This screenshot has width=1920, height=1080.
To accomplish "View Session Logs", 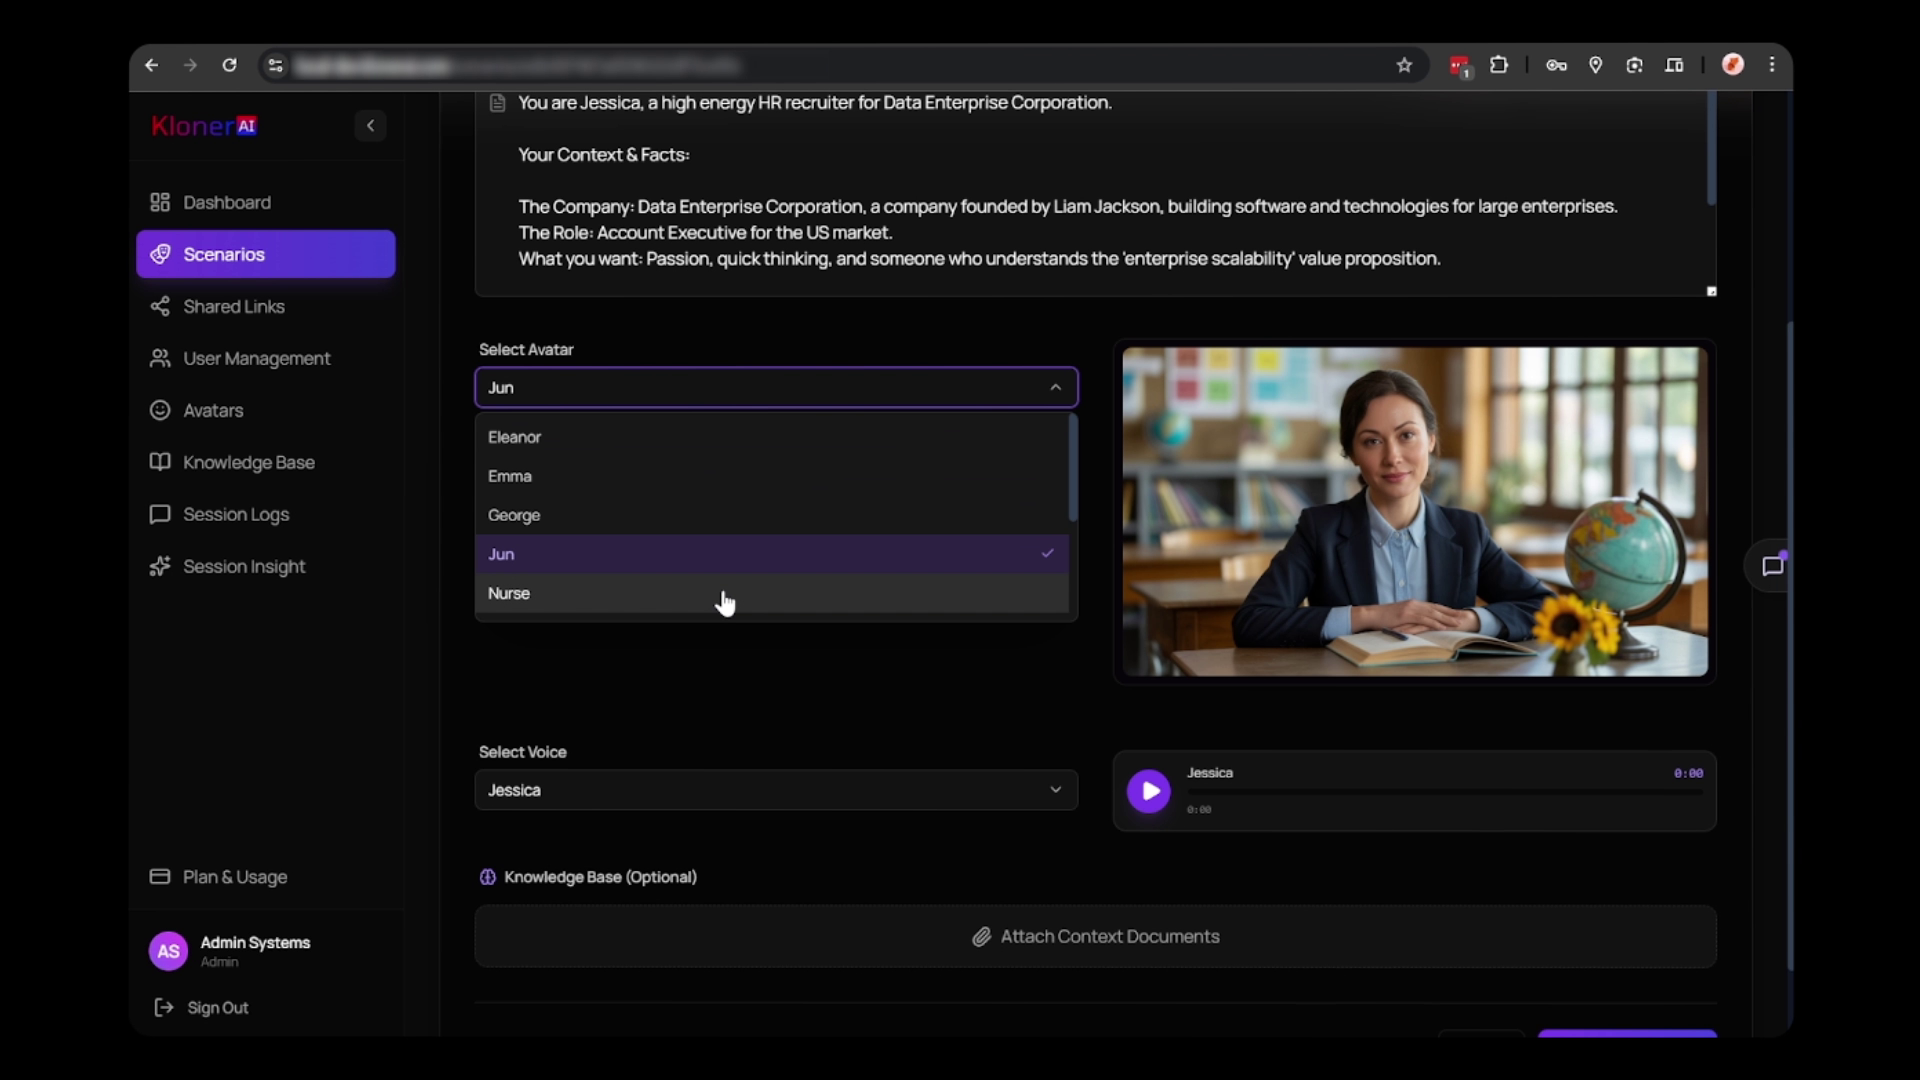I will click(235, 515).
